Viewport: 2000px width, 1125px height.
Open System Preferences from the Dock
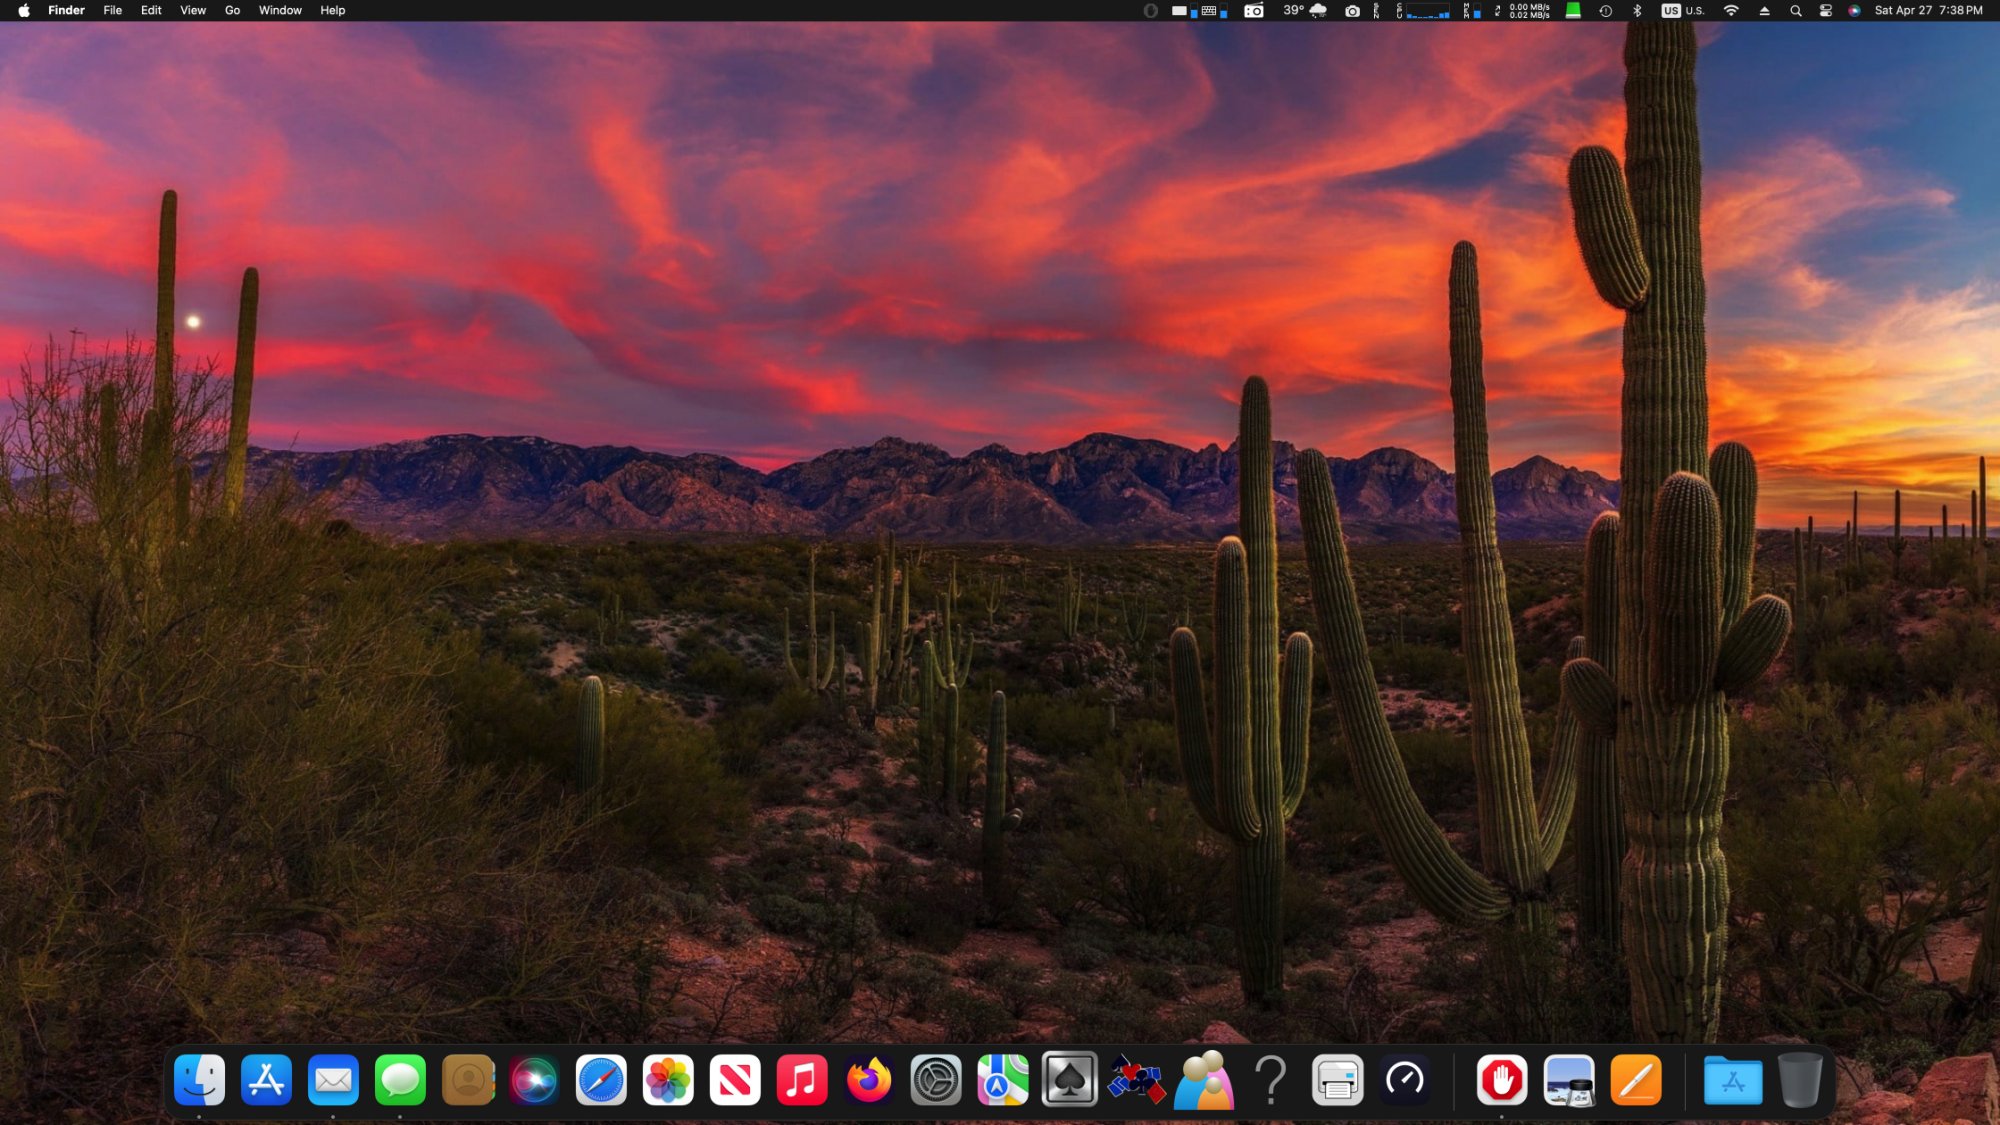(x=936, y=1080)
